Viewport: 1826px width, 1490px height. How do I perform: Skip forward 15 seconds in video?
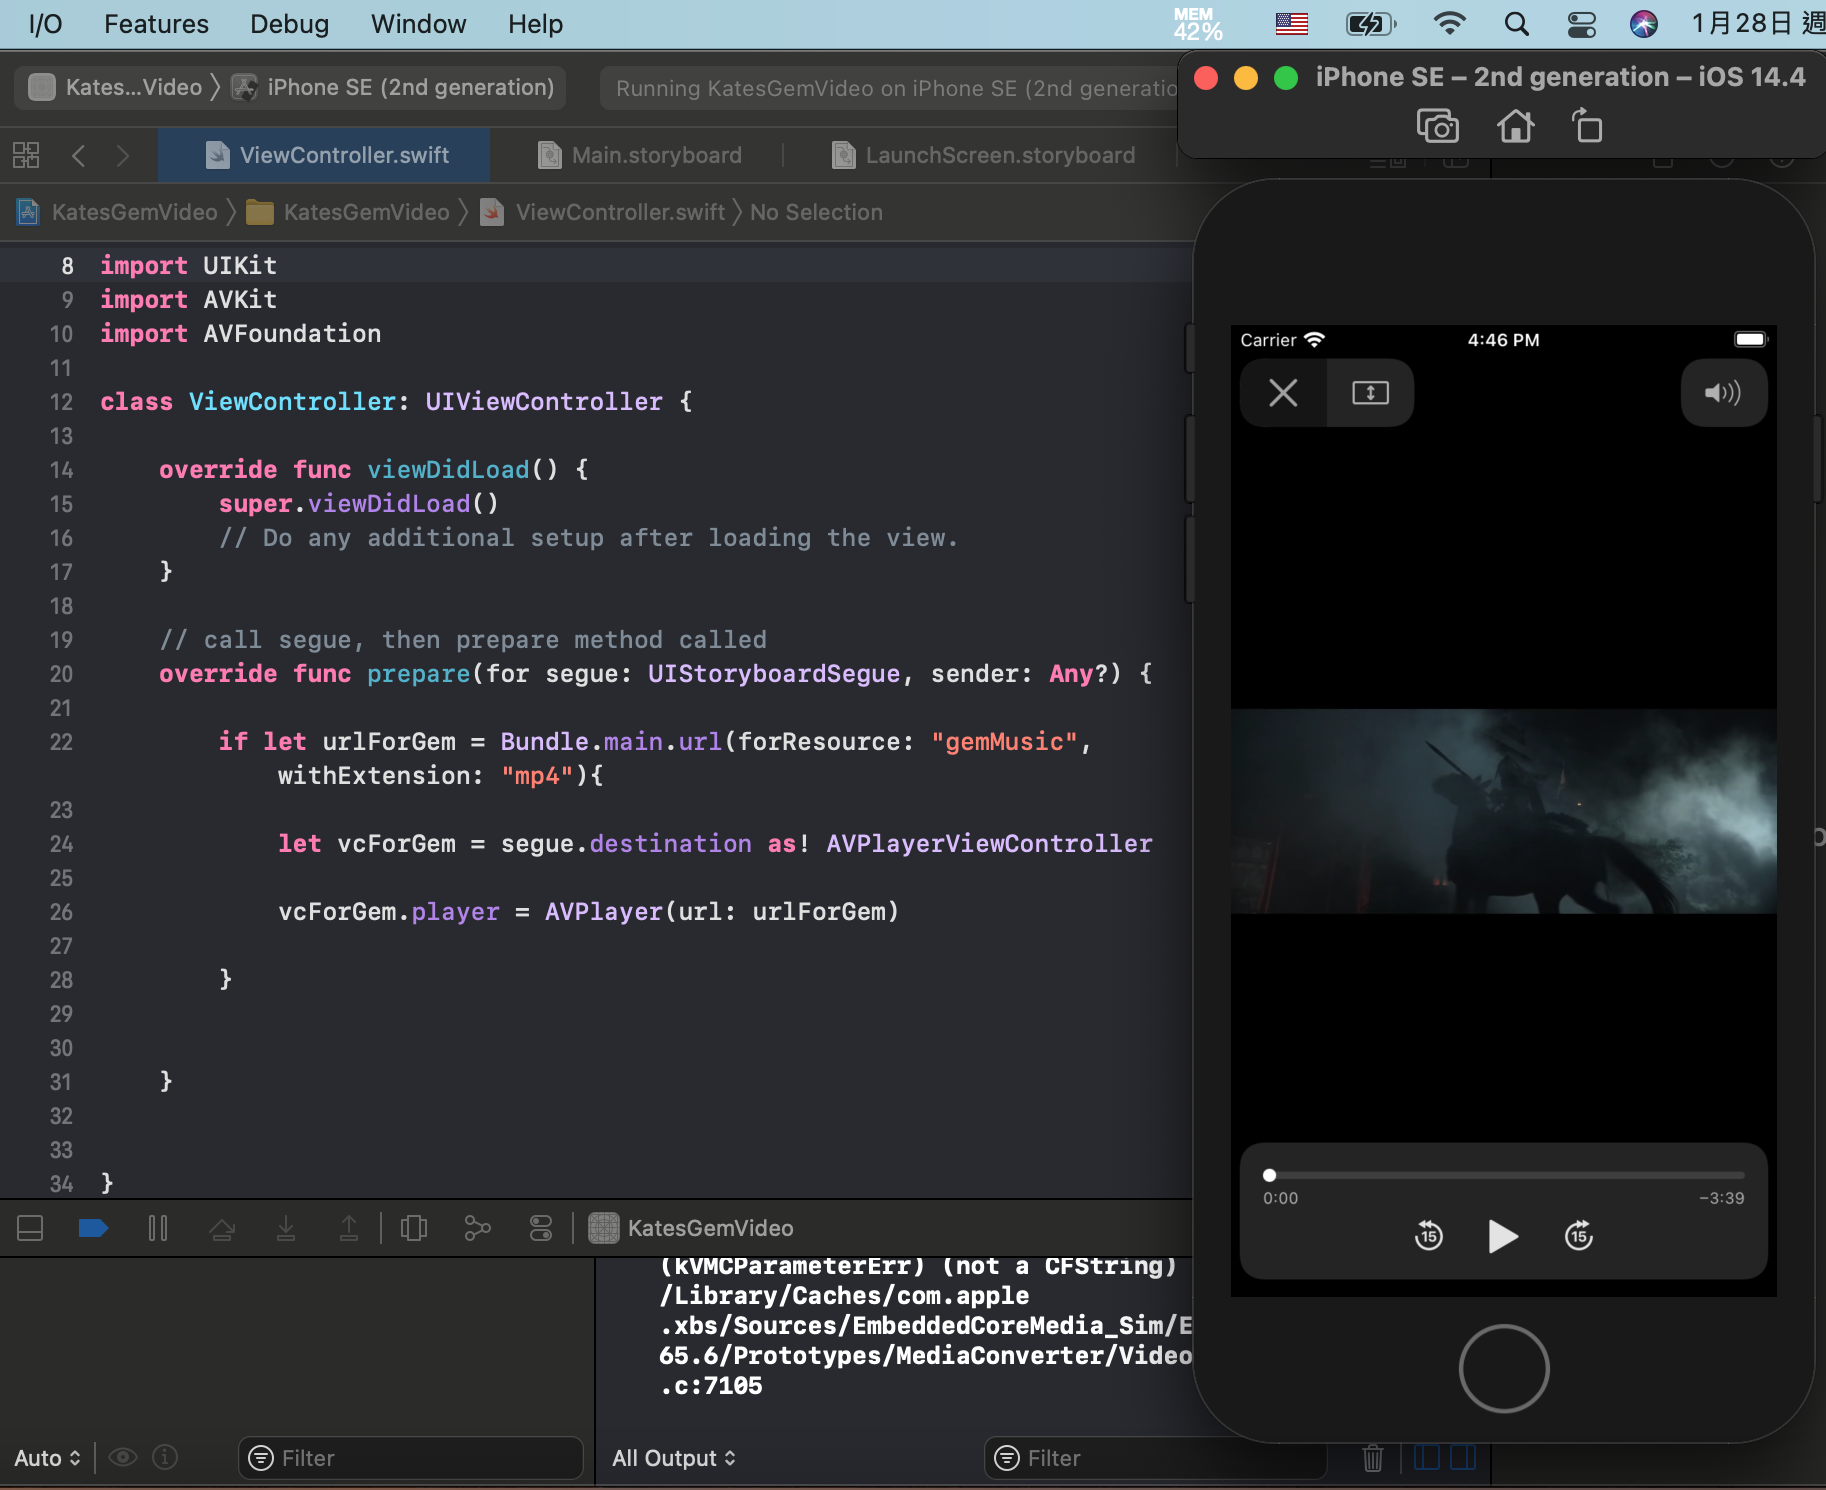(1578, 1236)
